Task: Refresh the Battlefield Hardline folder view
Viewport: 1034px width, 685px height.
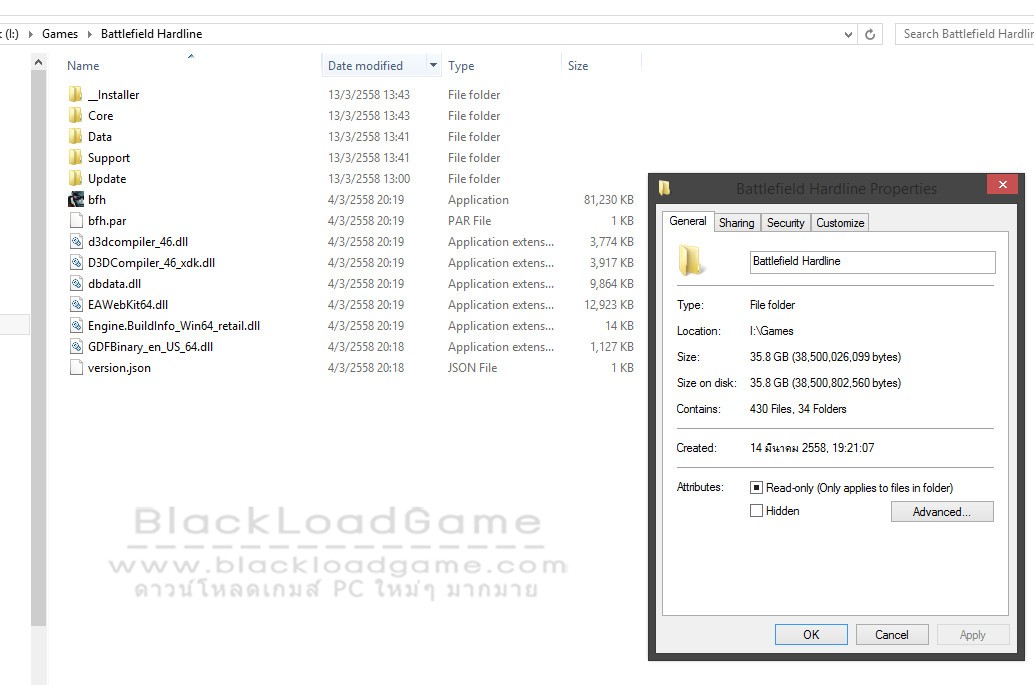Action: pos(870,34)
